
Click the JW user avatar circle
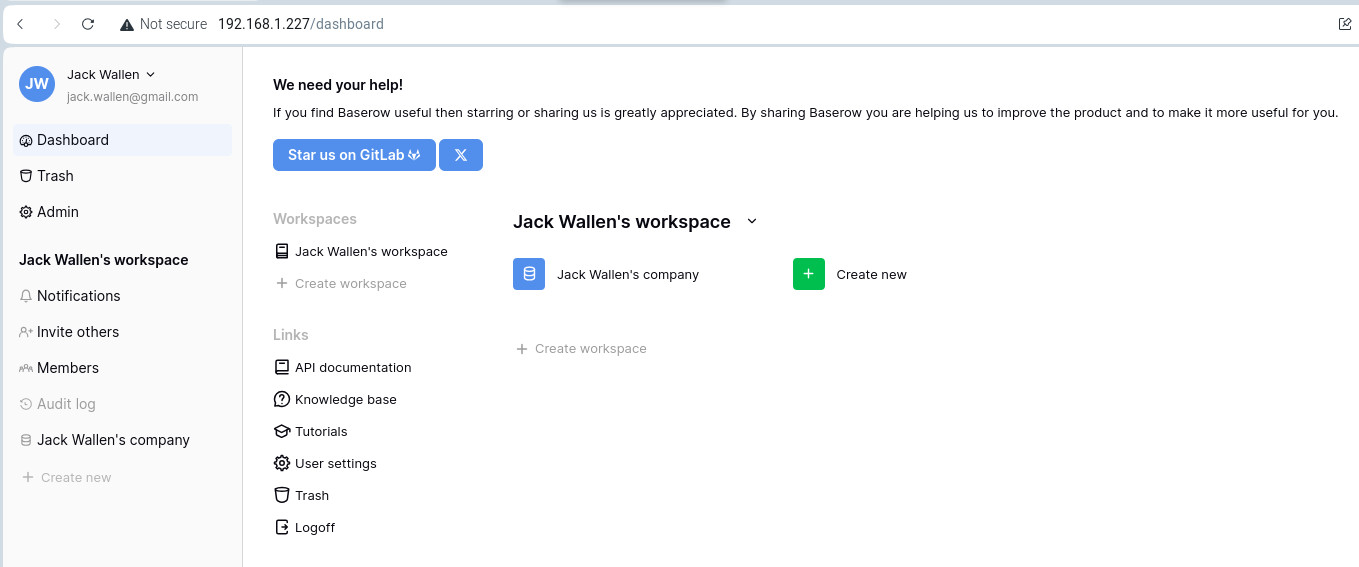pyautogui.click(x=37, y=84)
